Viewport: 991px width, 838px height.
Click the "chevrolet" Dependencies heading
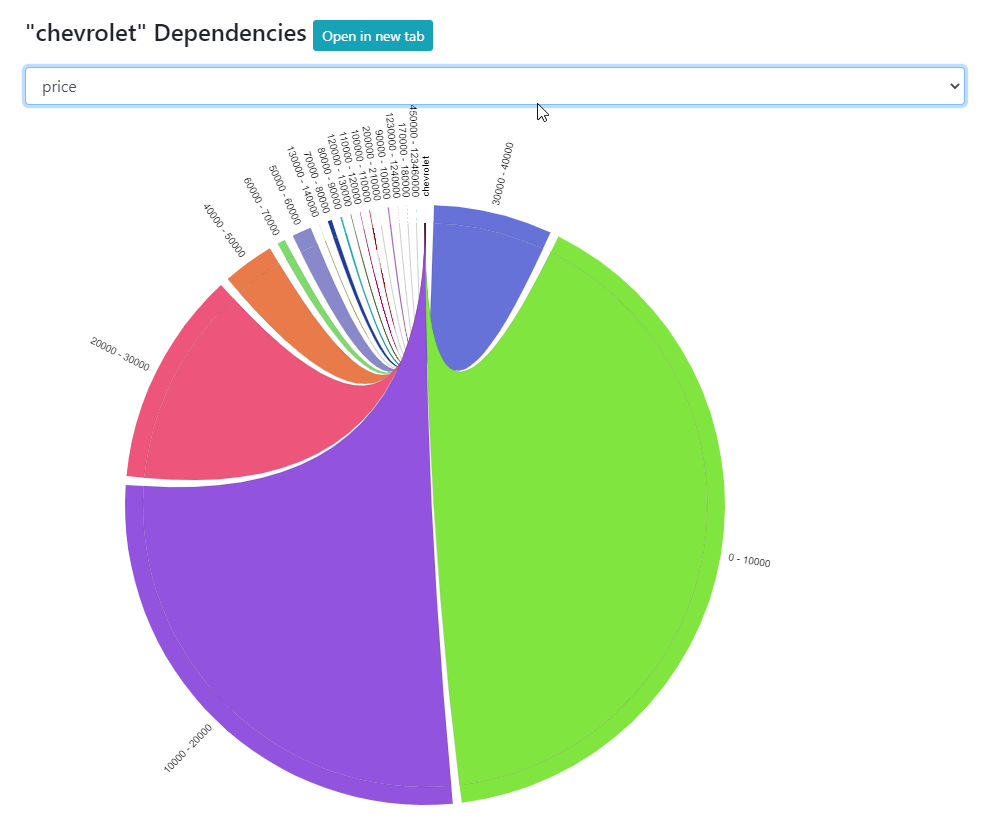pyautogui.click(x=166, y=33)
